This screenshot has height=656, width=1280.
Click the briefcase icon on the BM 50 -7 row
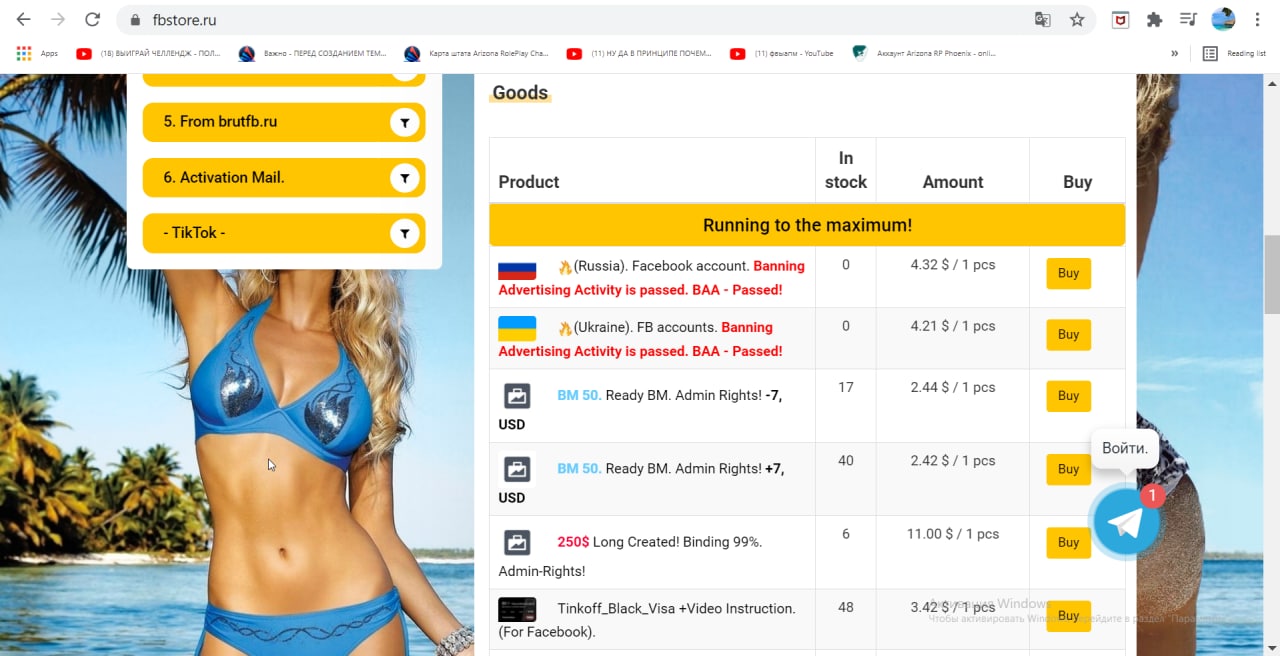tap(517, 396)
